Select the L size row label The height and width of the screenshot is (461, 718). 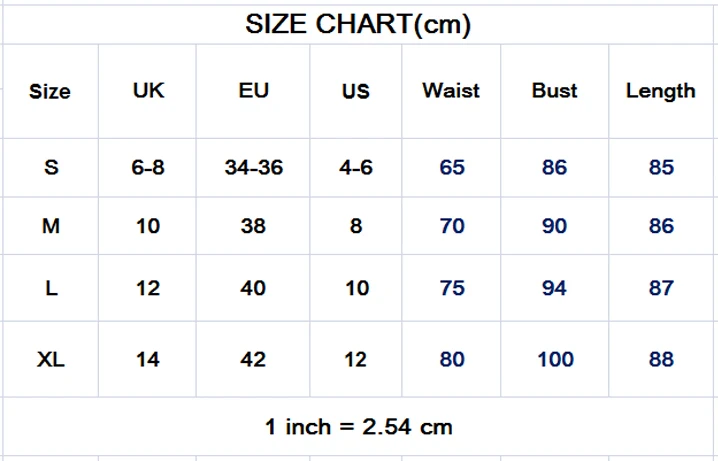coord(50,288)
